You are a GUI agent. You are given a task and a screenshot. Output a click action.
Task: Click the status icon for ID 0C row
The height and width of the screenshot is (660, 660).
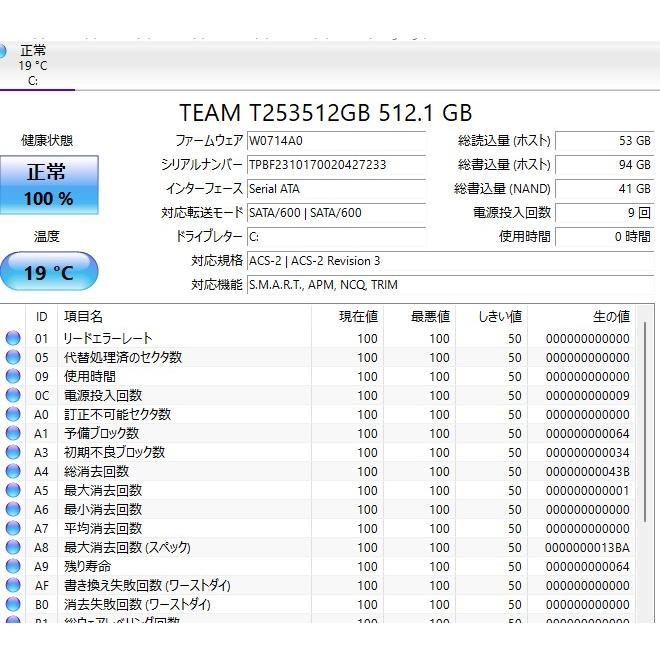coord(13,395)
